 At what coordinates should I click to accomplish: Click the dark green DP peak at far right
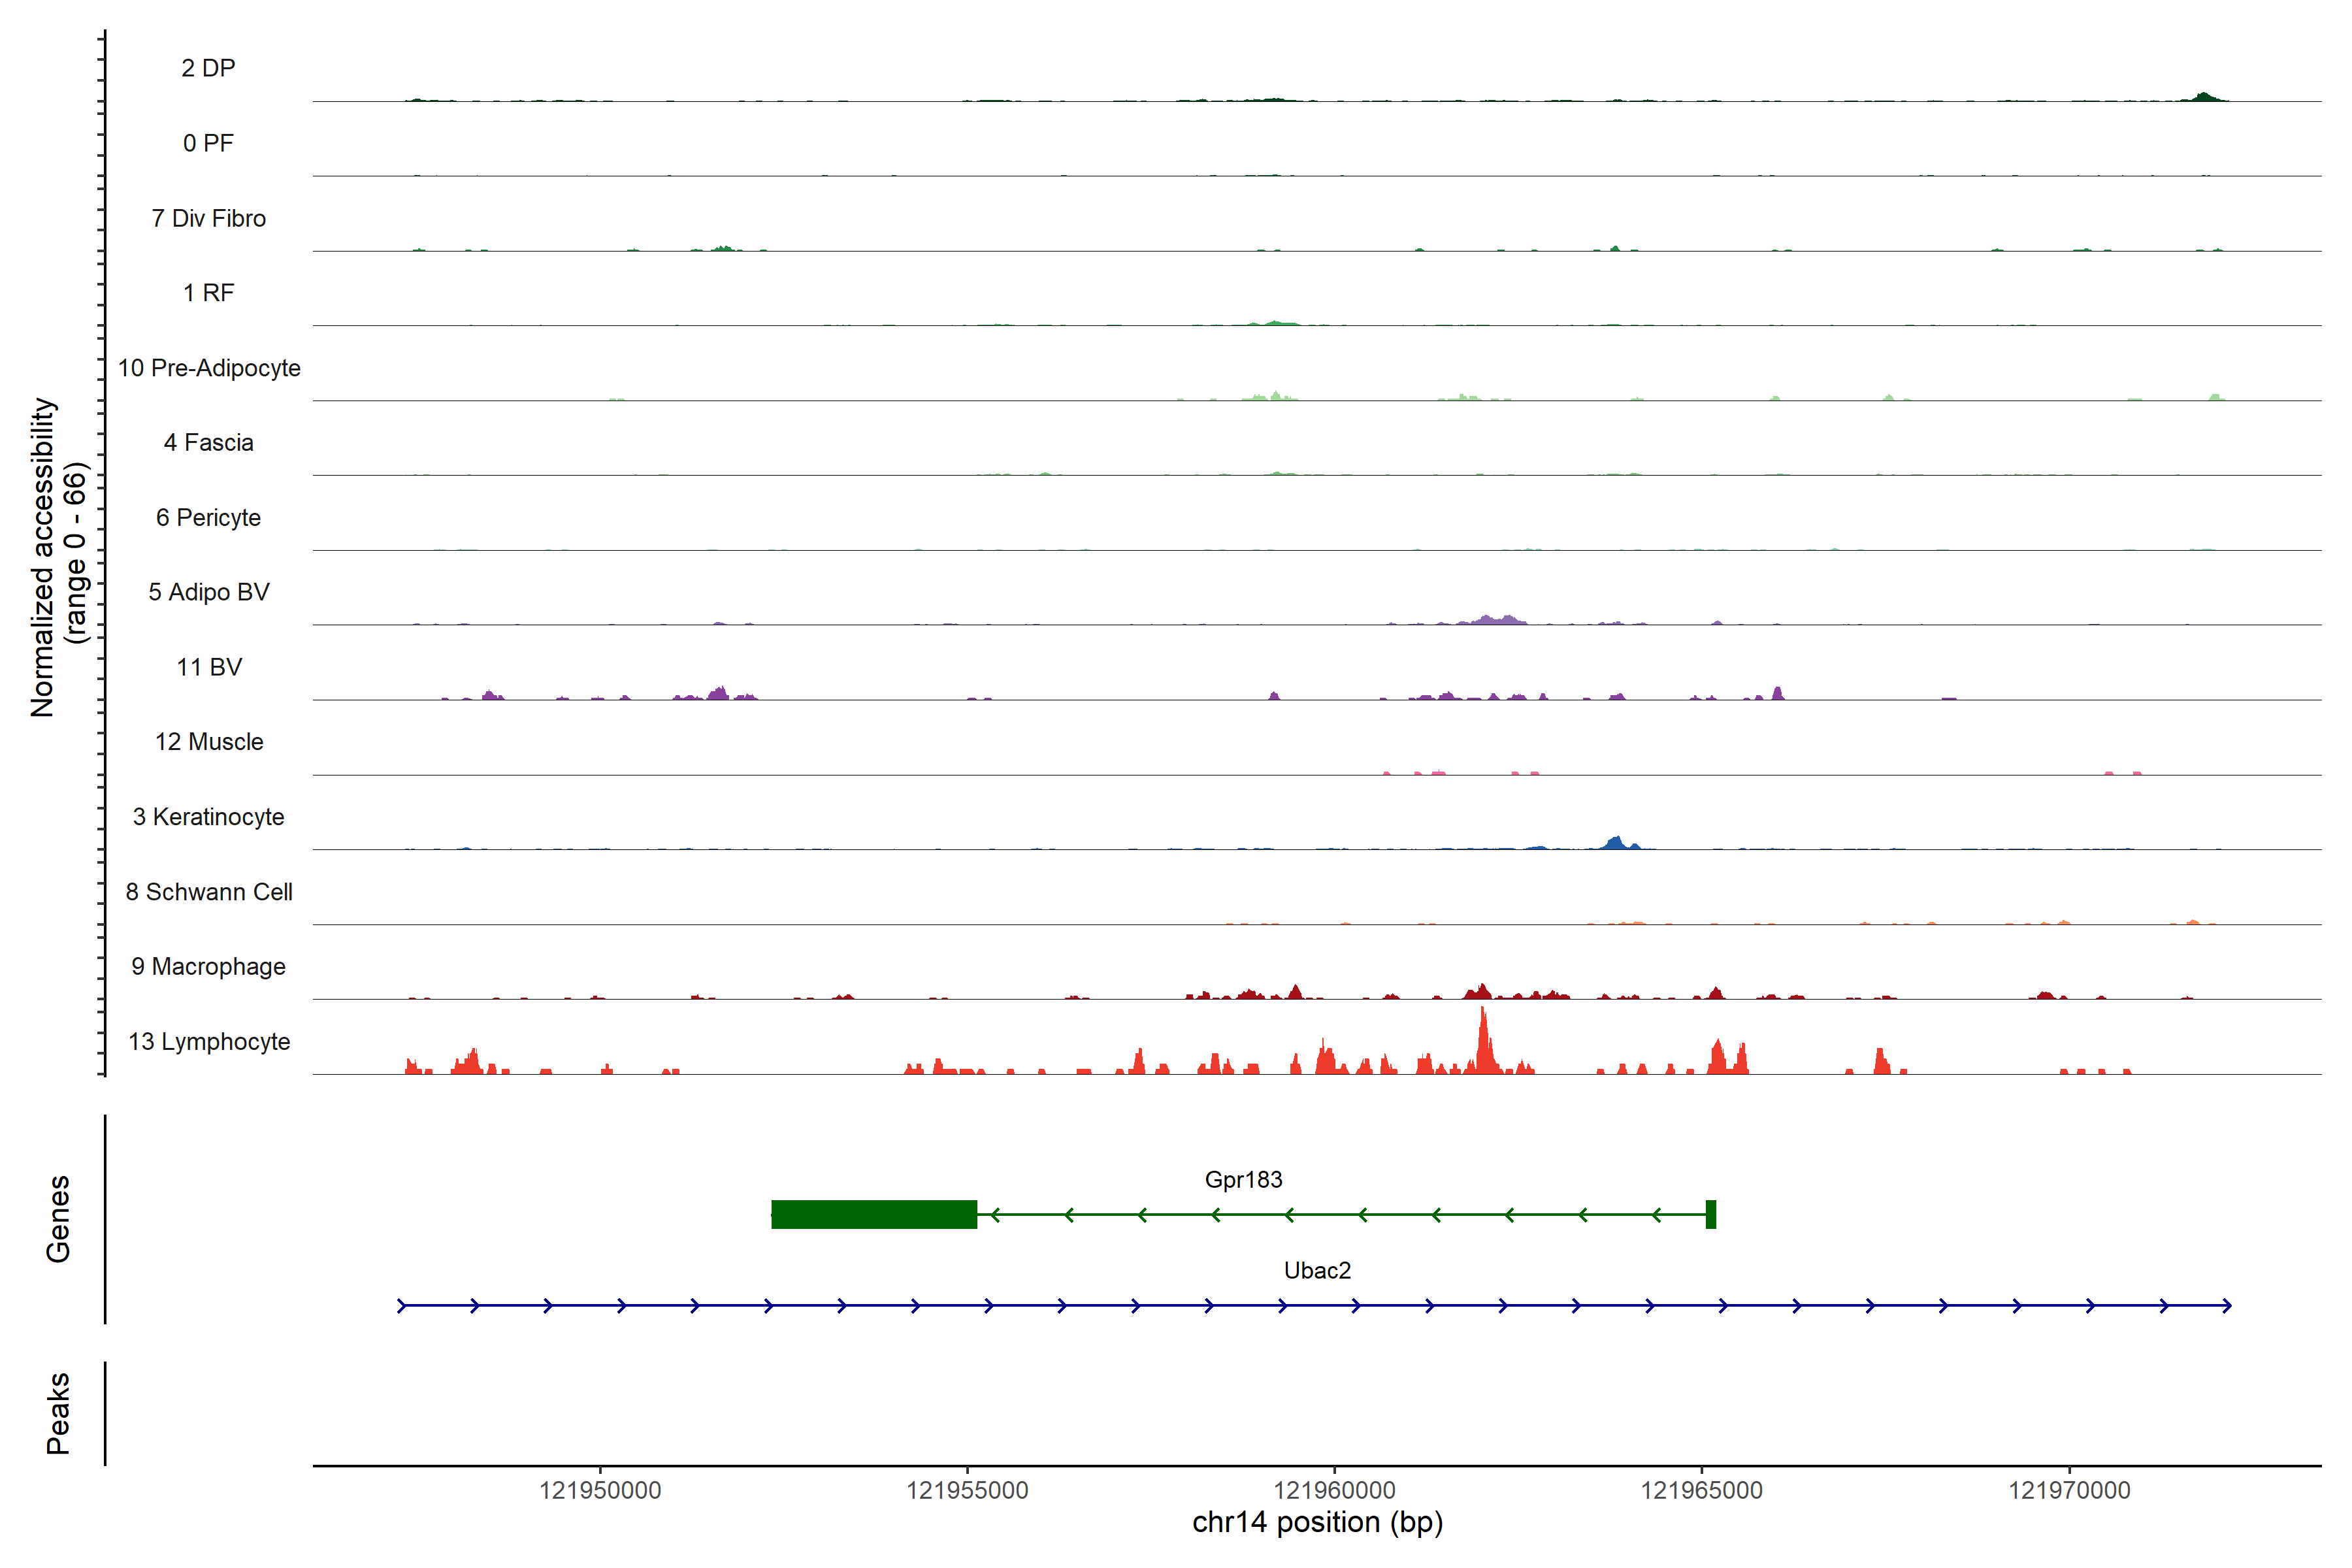[x=2203, y=97]
